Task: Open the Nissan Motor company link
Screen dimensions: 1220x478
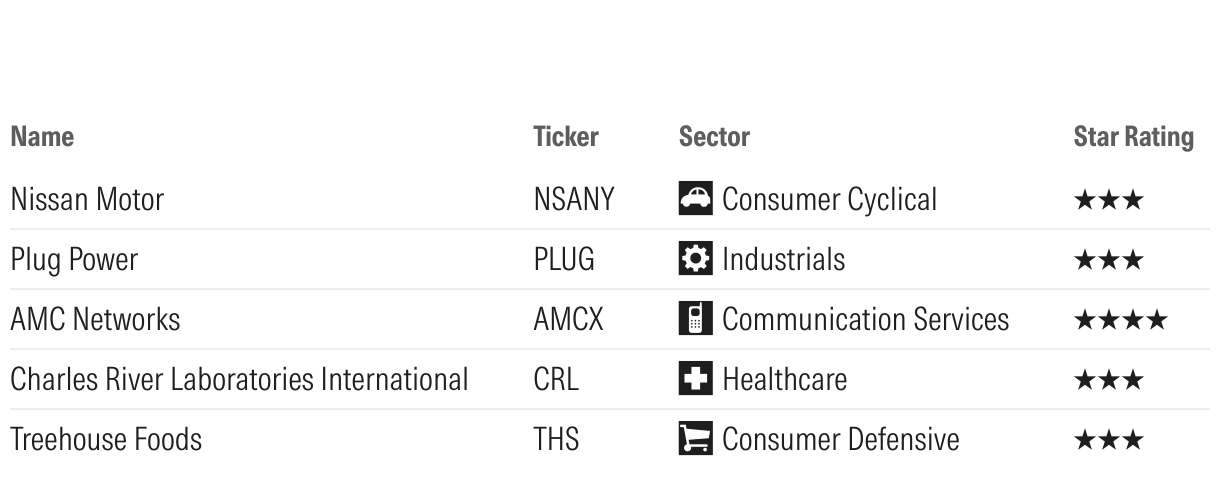Action: [87, 200]
